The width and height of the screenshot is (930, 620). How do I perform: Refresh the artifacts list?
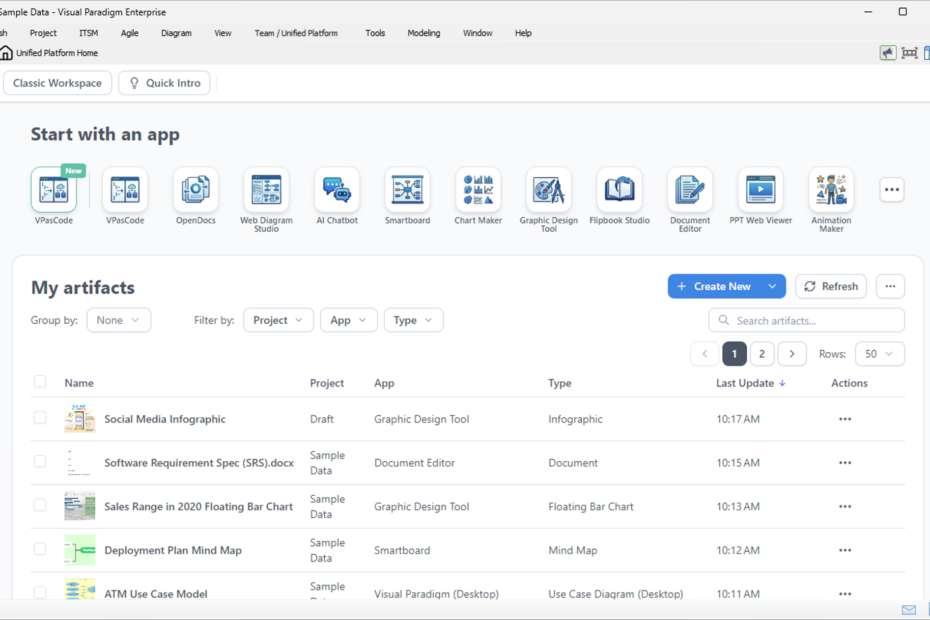(x=831, y=287)
